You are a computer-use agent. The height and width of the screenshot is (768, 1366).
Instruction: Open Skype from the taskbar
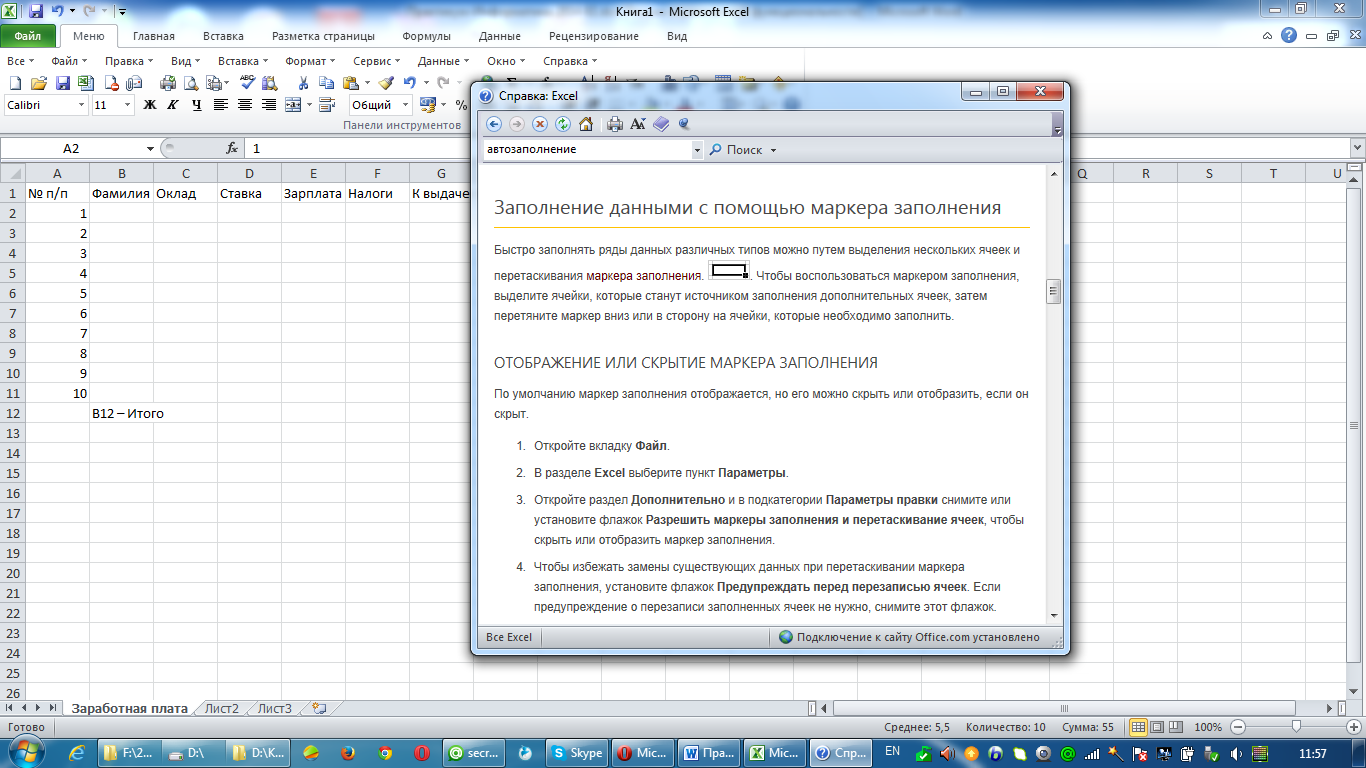(578, 753)
